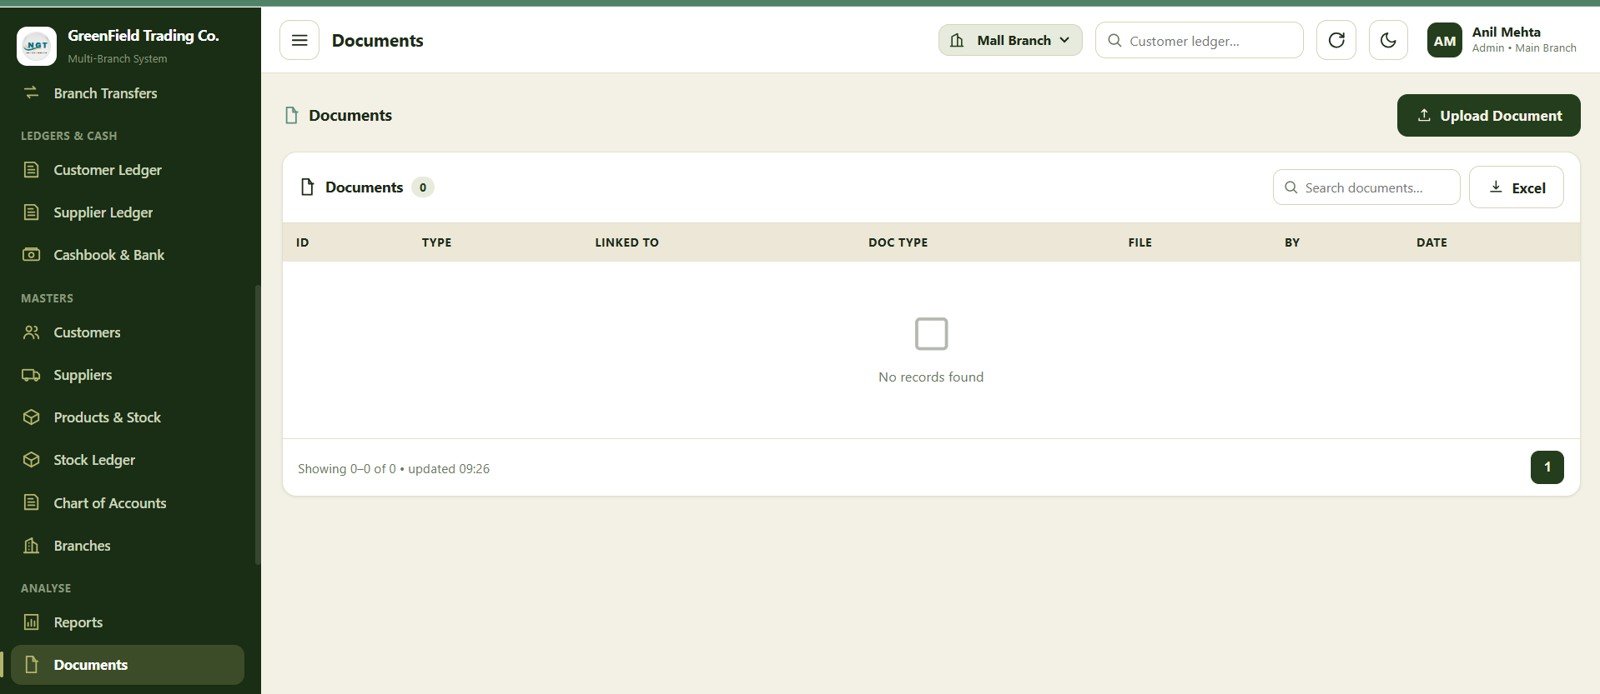Click the magnifier icon in Search documents
The image size is (1600, 694).
(x=1291, y=187)
